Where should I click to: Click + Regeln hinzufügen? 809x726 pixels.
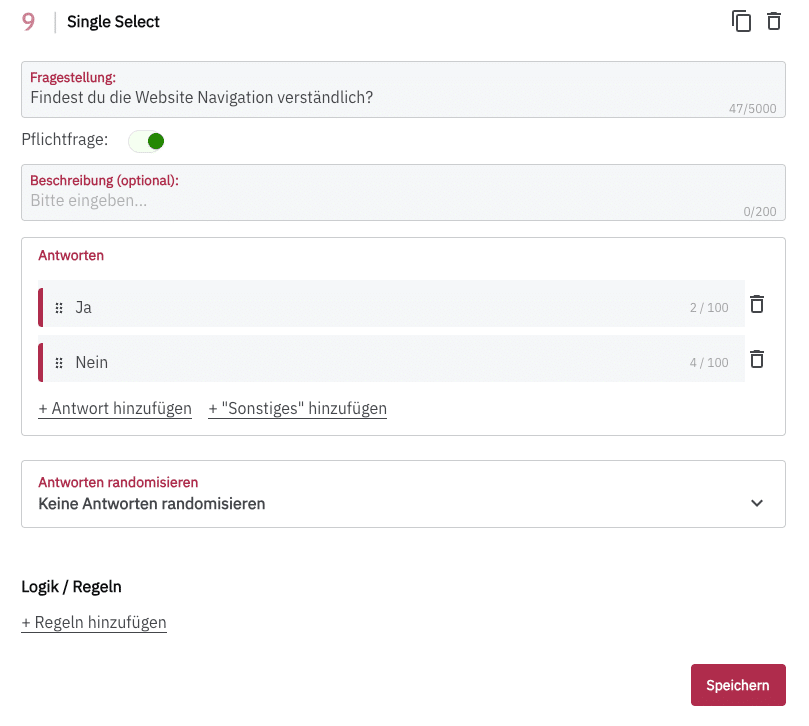coord(94,622)
